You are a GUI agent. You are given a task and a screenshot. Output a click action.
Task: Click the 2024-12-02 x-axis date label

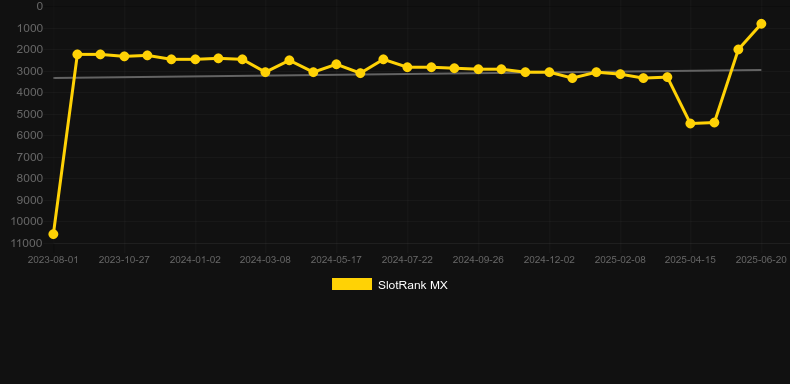(x=549, y=260)
